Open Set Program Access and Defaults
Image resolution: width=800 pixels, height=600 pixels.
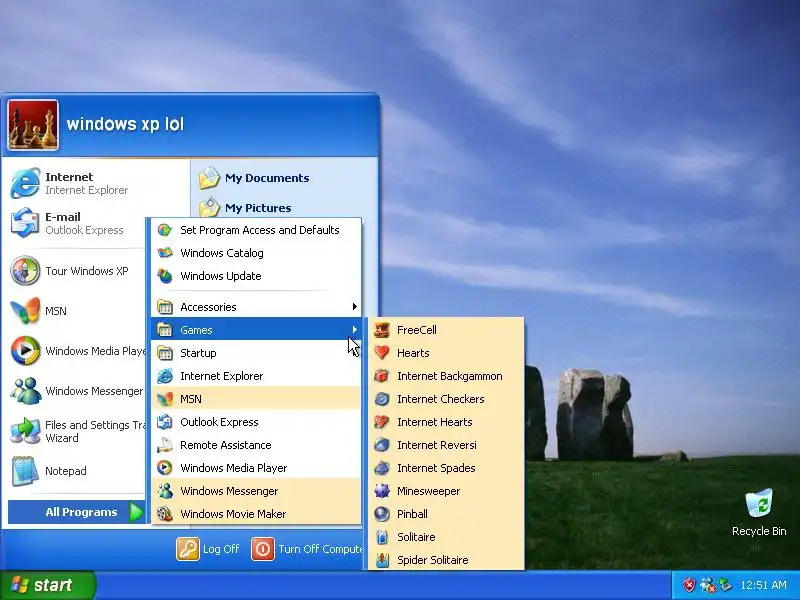[x=256, y=230]
